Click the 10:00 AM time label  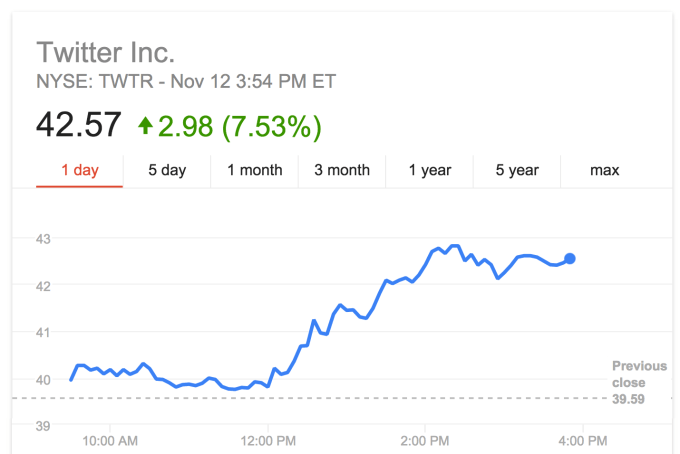[x=111, y=440]
